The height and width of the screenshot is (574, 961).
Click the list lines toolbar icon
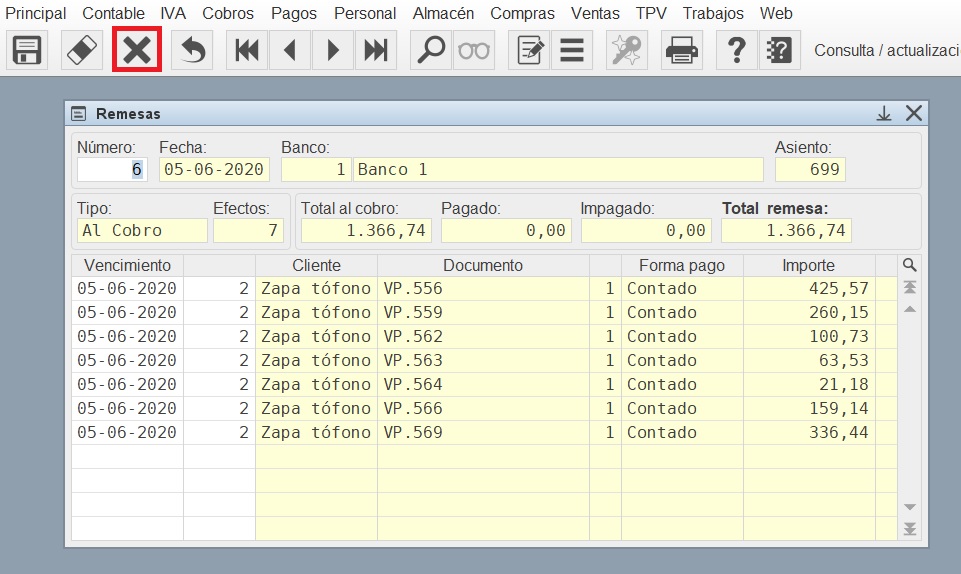click(572, 50)
